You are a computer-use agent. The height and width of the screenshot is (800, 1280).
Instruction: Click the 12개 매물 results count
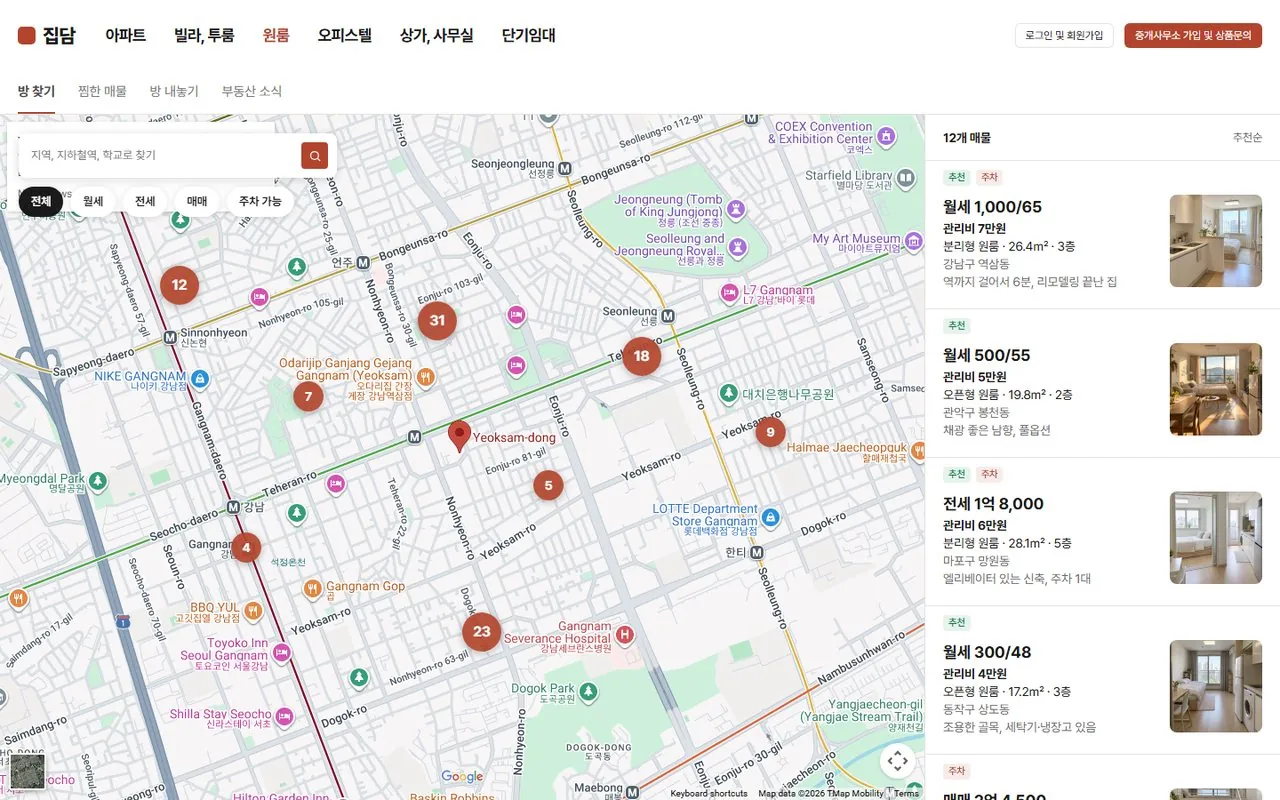pos(967,138)
